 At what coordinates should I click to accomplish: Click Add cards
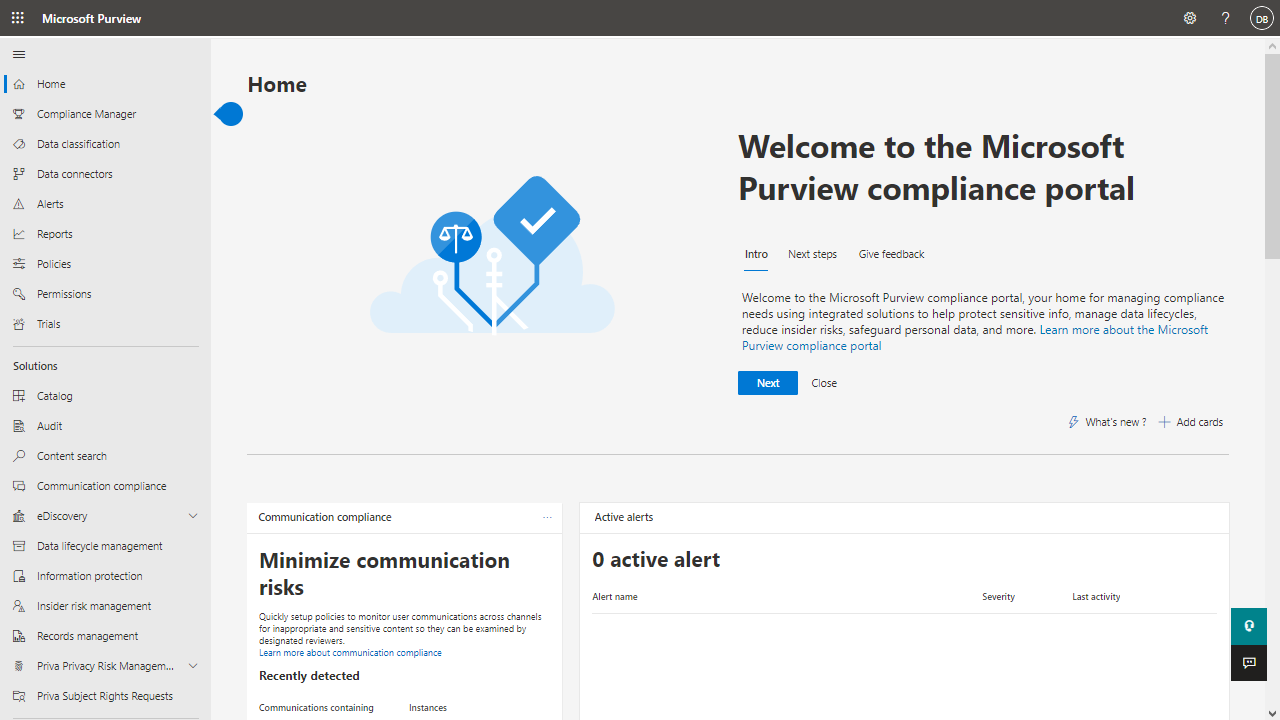click(1191, 422)
